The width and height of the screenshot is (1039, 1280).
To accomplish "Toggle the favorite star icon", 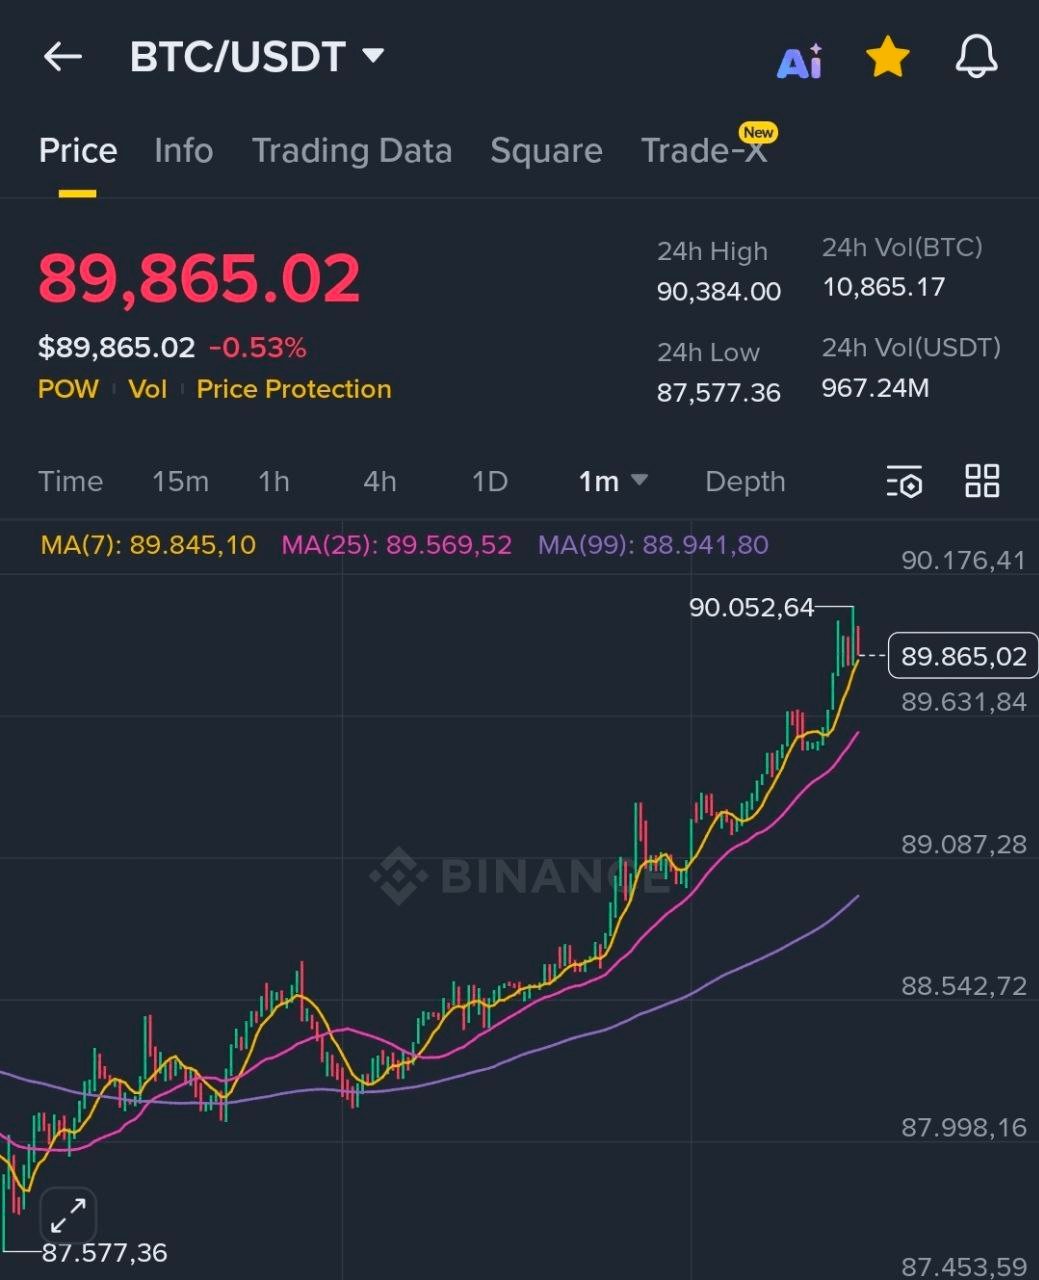I will (x=887, y=58).
